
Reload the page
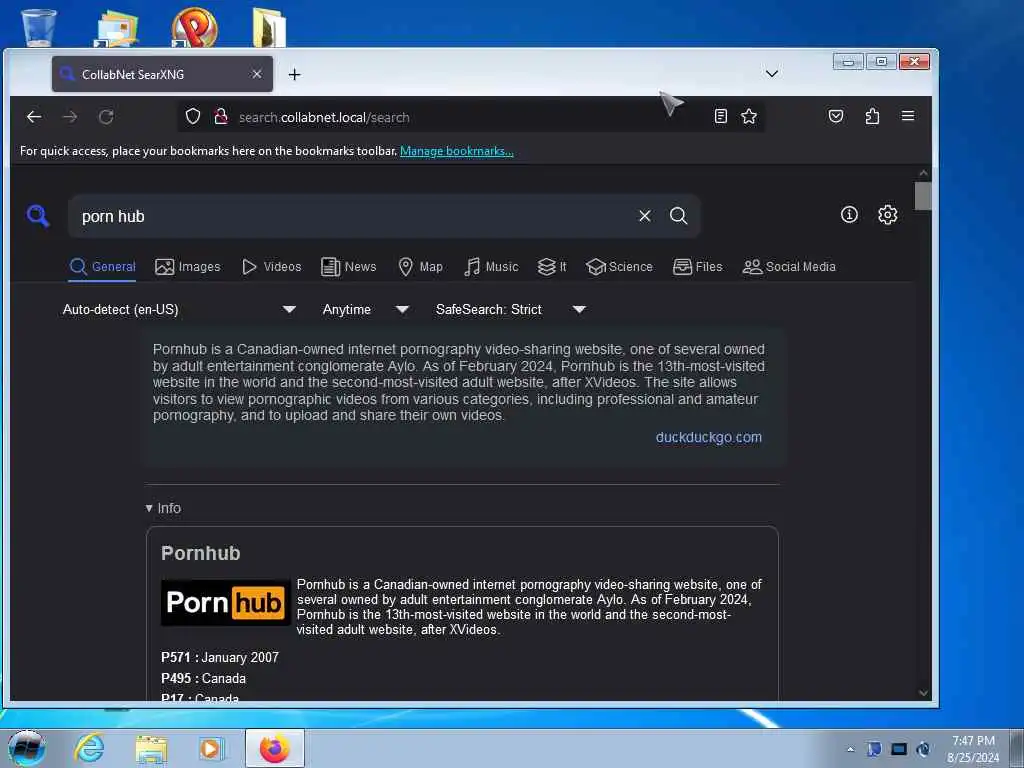point(106,117)
